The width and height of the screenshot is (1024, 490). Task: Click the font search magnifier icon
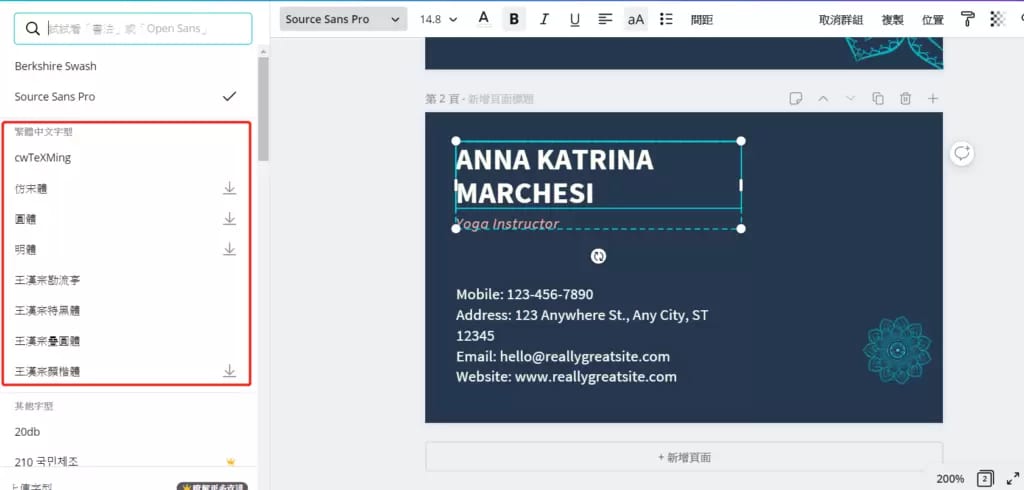coord(33,29)
